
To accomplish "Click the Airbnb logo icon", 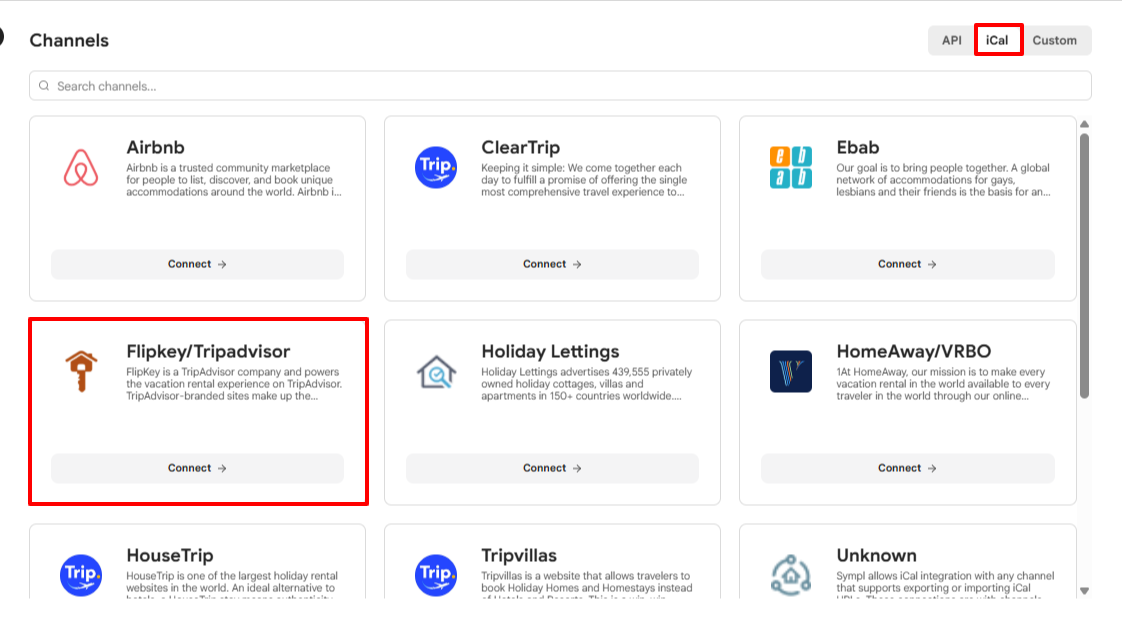I will (x=81, y=168).
